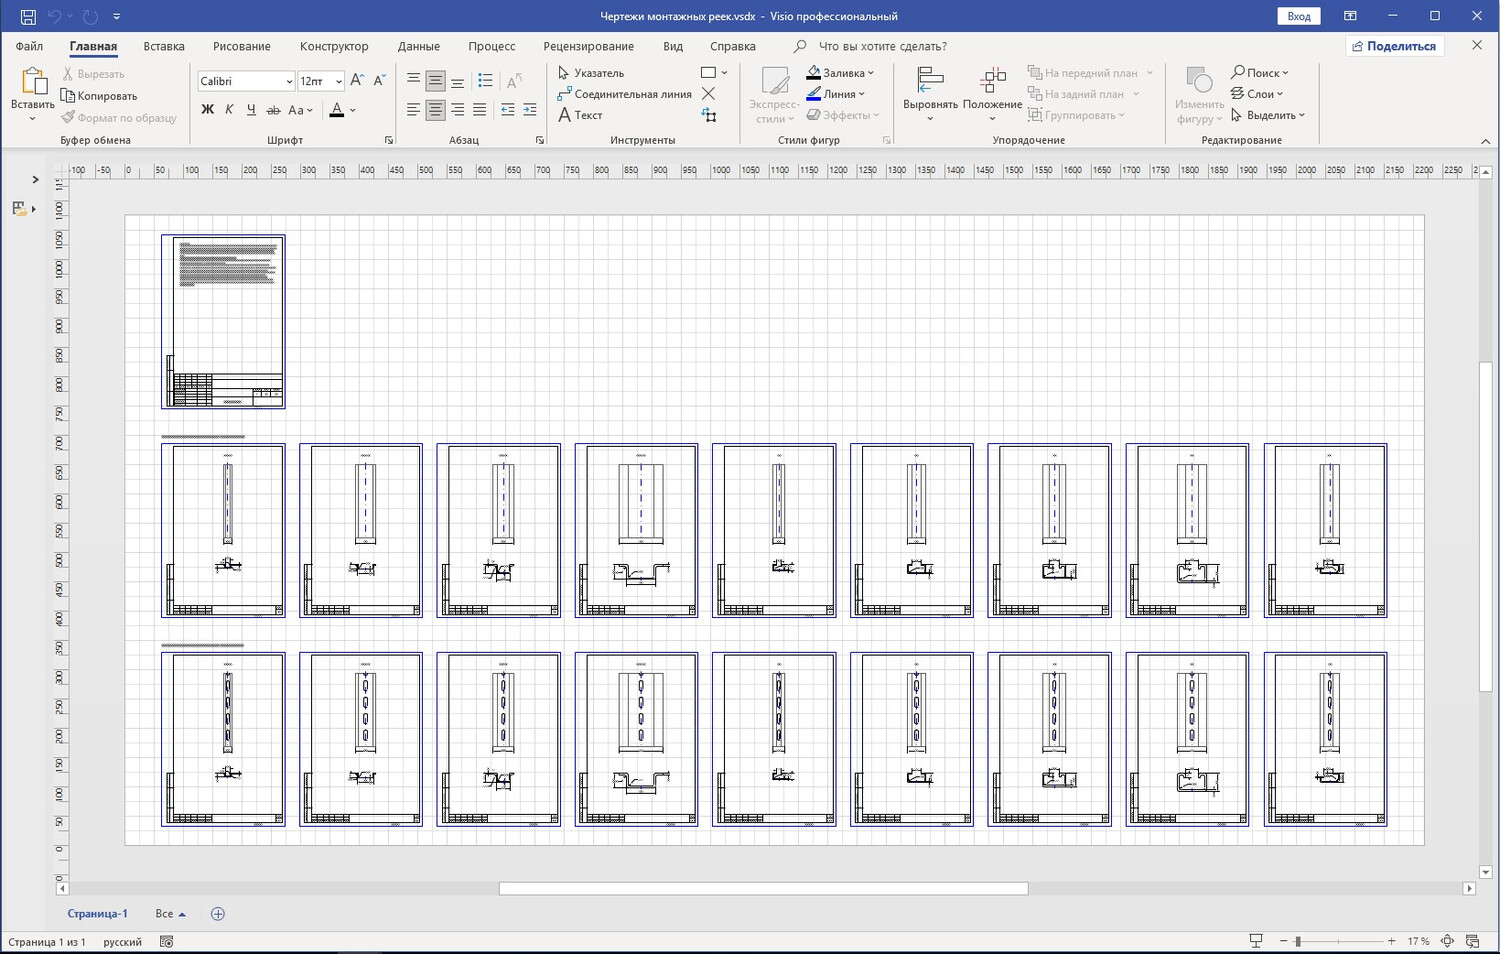
Task: Open the Insert (Вставка) ribbon tab
Action: (163, 46)
